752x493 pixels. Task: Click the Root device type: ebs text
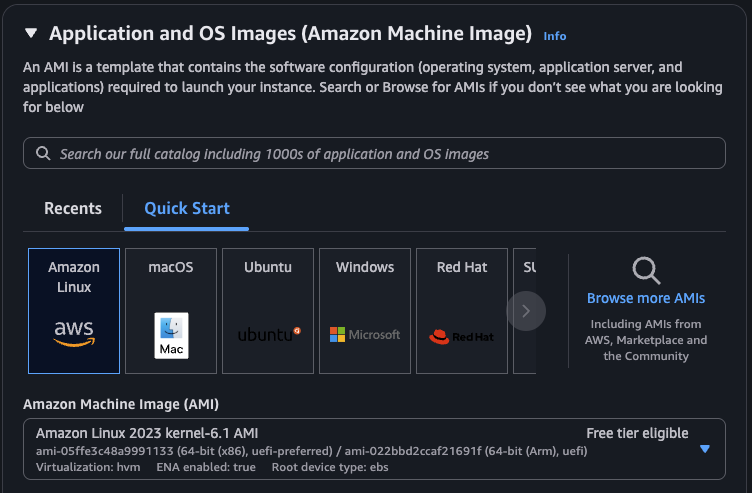tap(330, 467)
